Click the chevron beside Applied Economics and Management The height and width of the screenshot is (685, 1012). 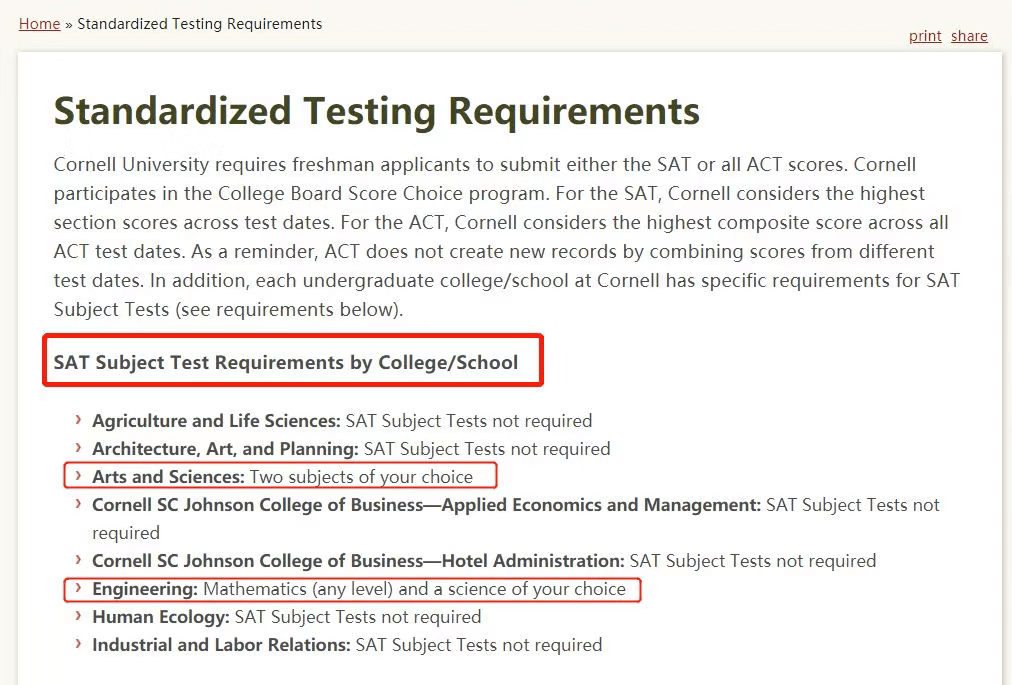point(79,504)
